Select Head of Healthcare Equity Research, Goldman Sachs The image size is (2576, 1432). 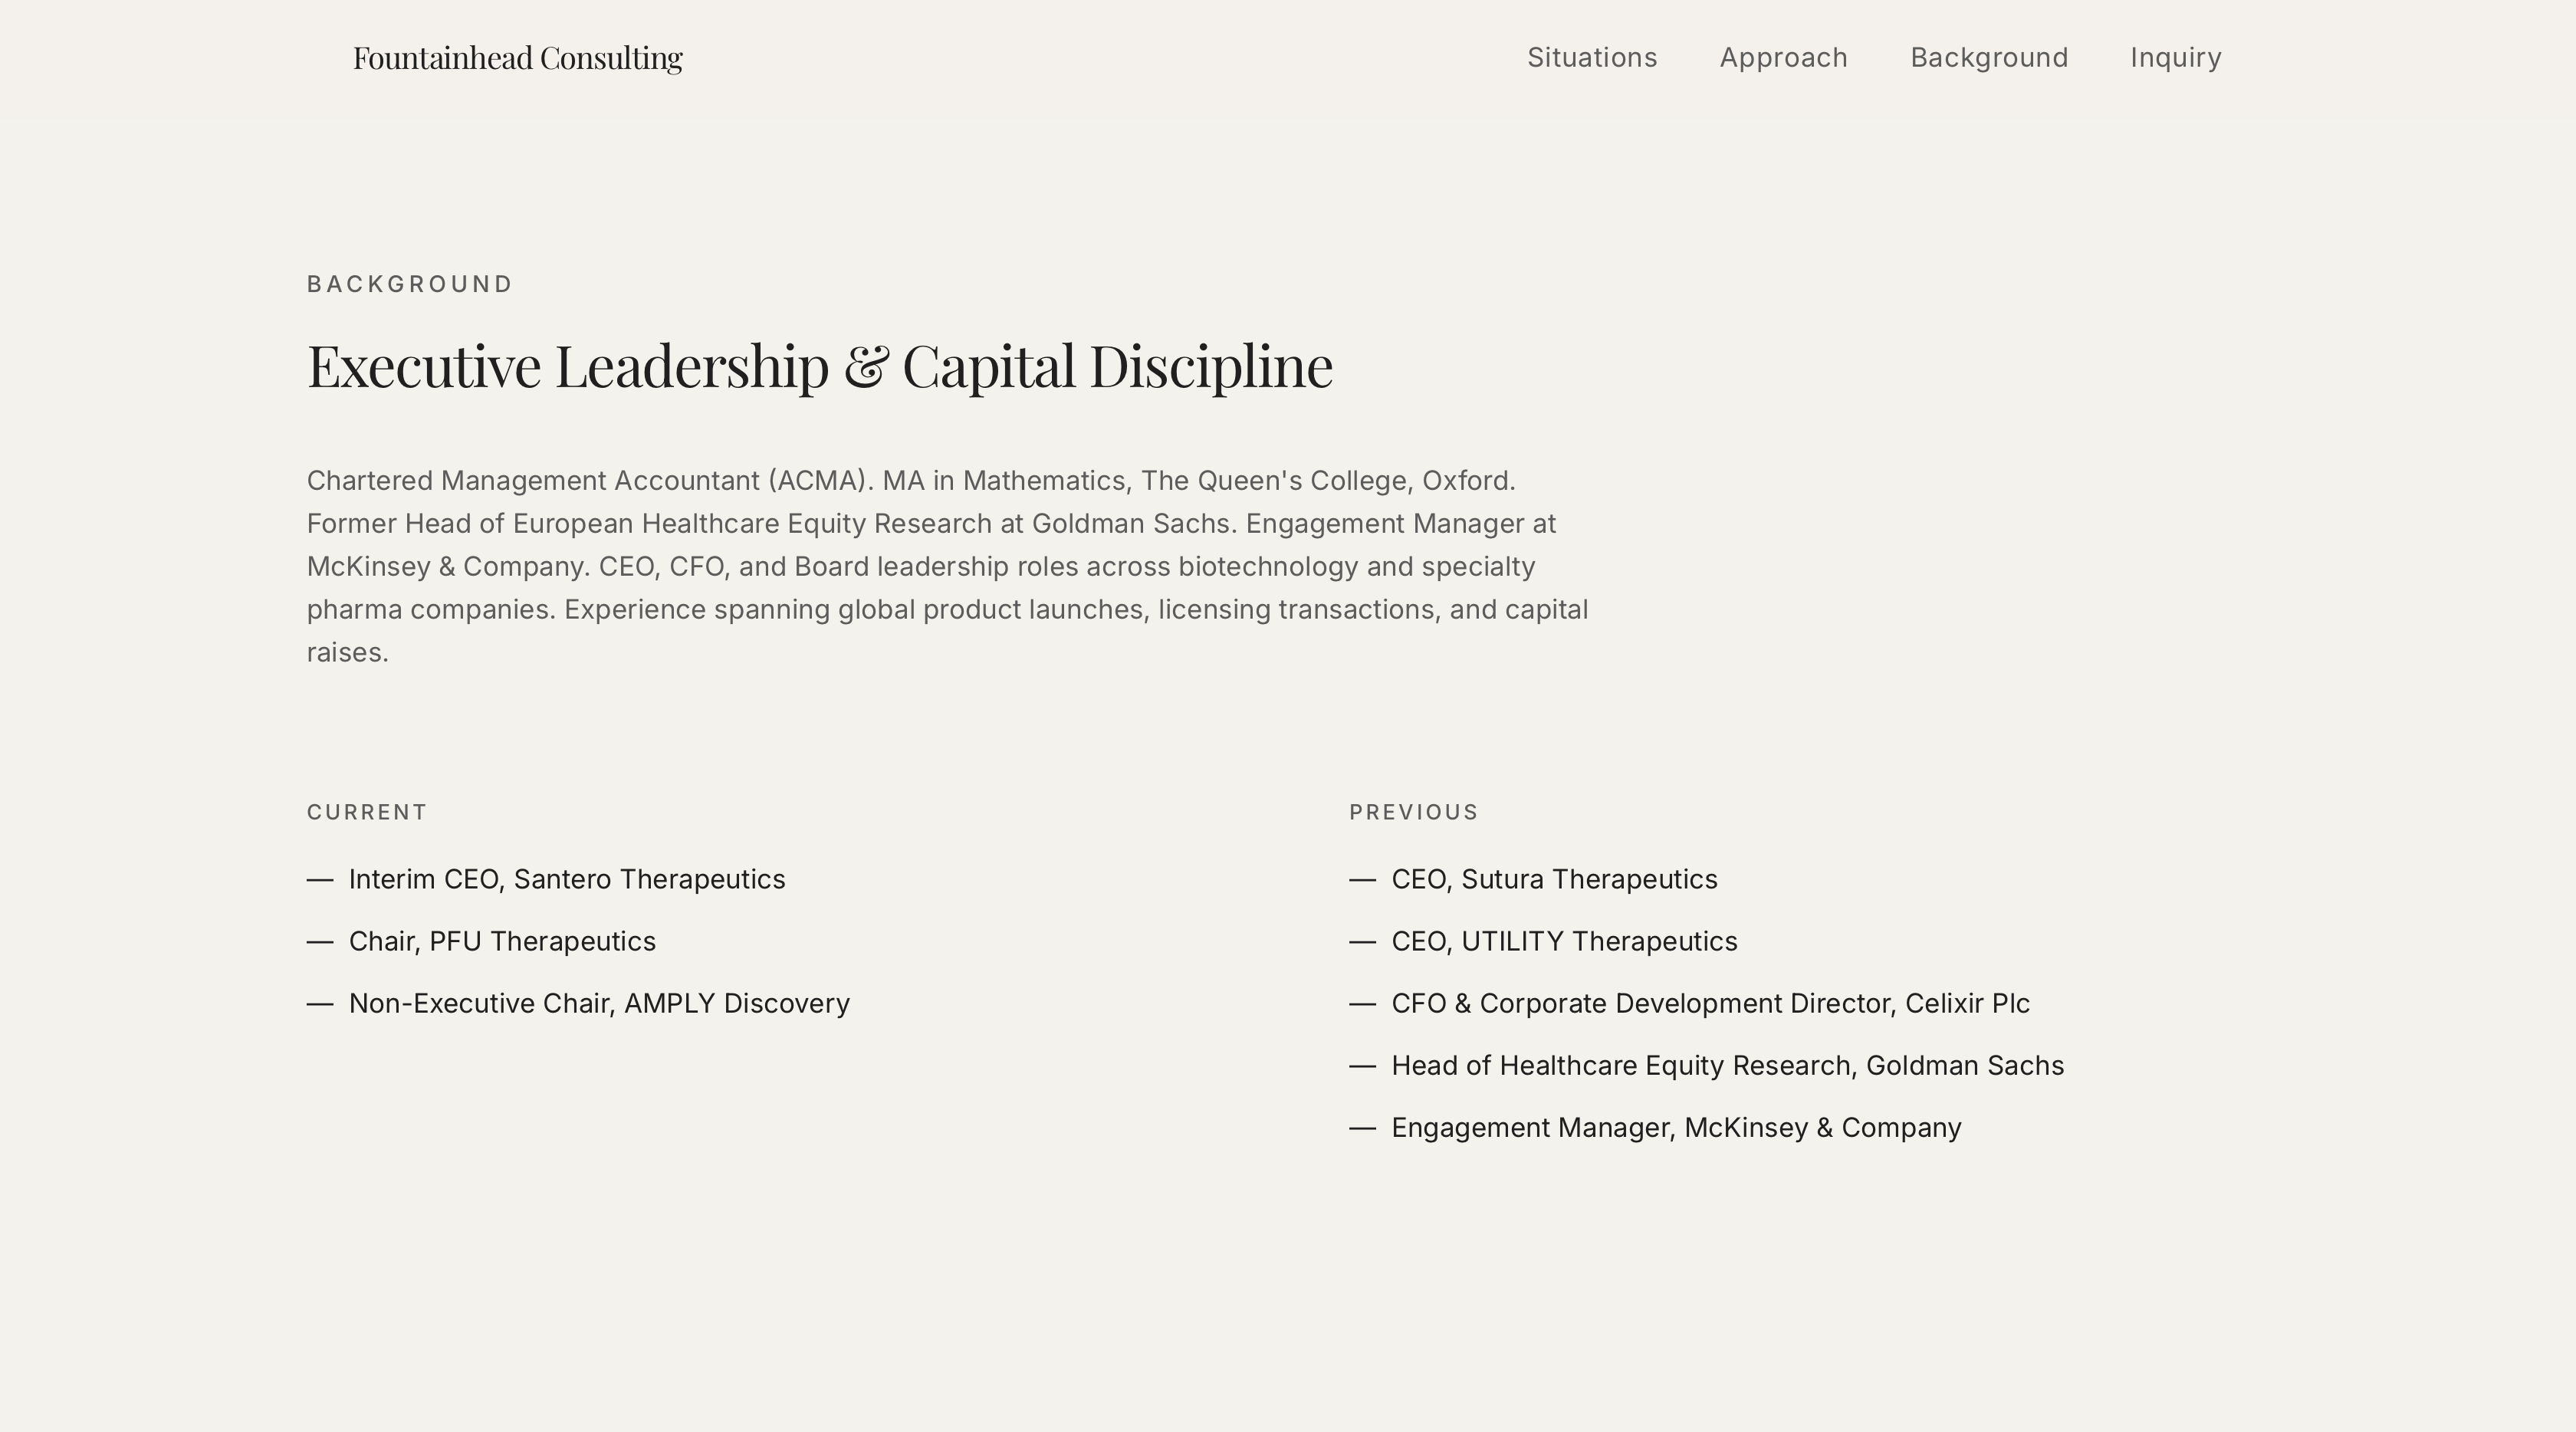point(1726,1065)
